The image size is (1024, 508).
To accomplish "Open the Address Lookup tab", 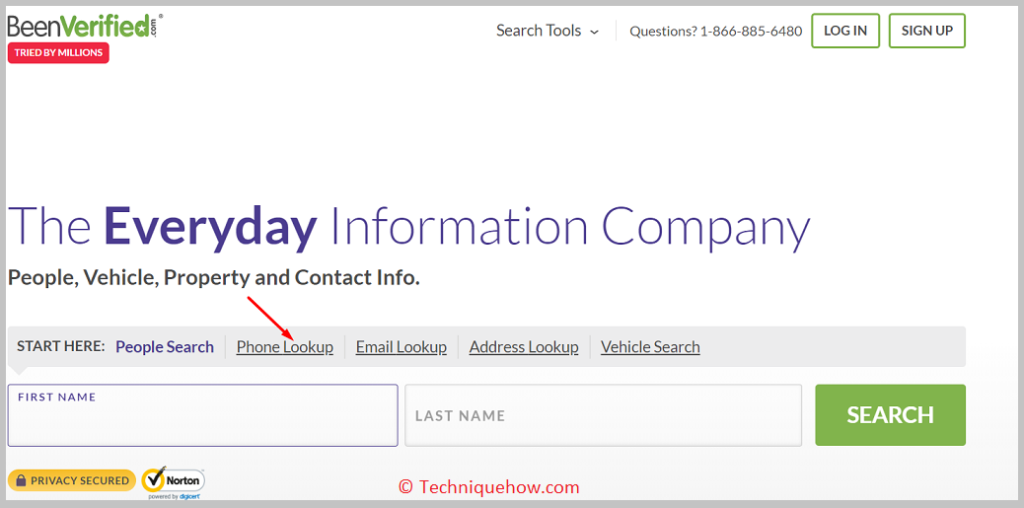I will tap(524, 347).
